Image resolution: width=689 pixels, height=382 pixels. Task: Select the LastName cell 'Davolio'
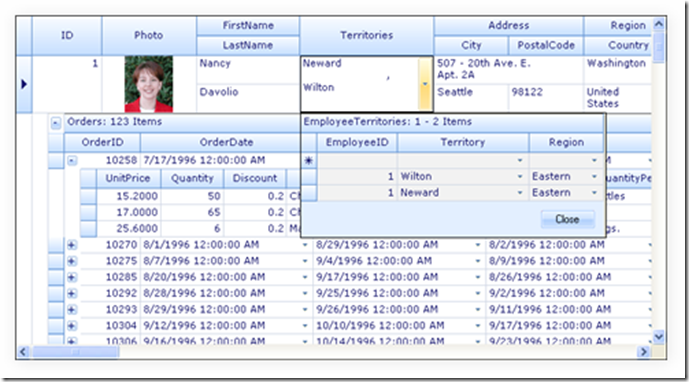tap(248, 98)
